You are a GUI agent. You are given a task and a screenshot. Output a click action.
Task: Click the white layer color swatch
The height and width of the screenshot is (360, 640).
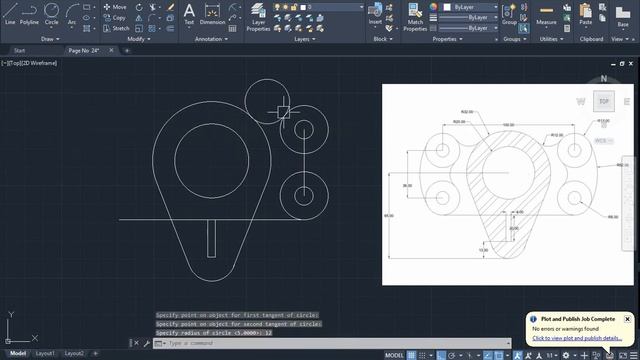click(x=303, y=7)
